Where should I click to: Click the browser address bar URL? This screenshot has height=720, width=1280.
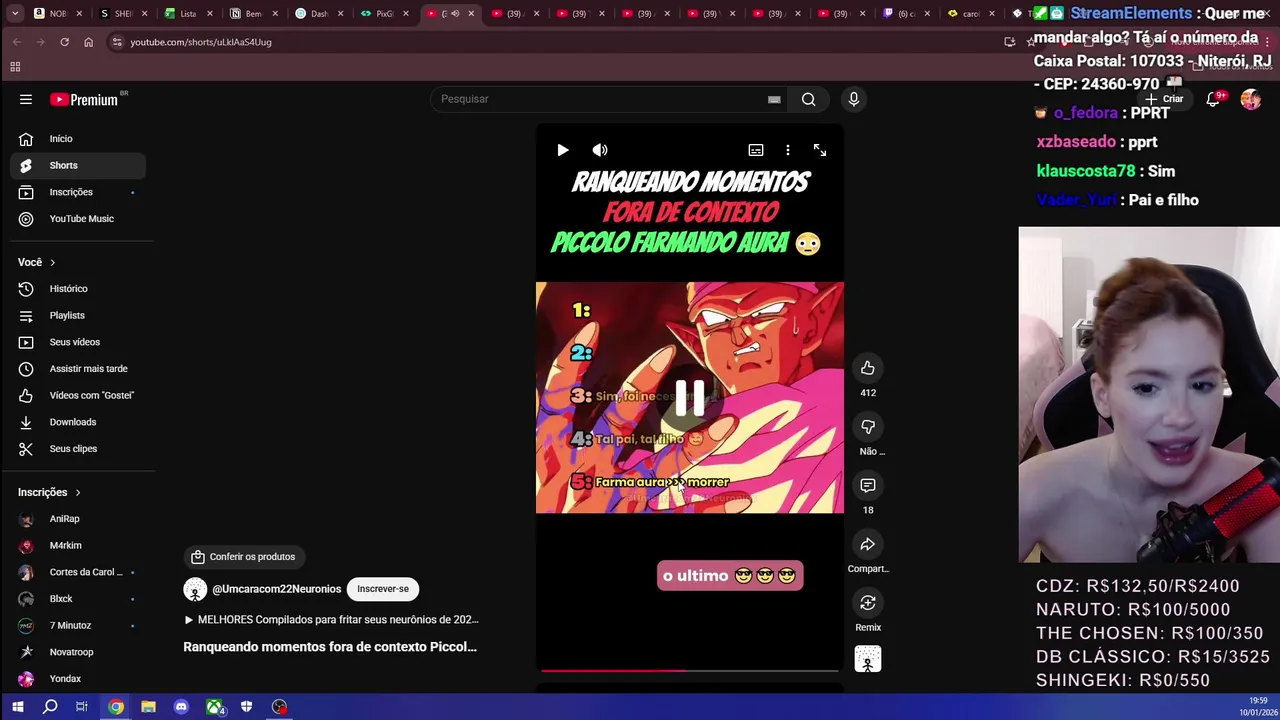point(200,42)
